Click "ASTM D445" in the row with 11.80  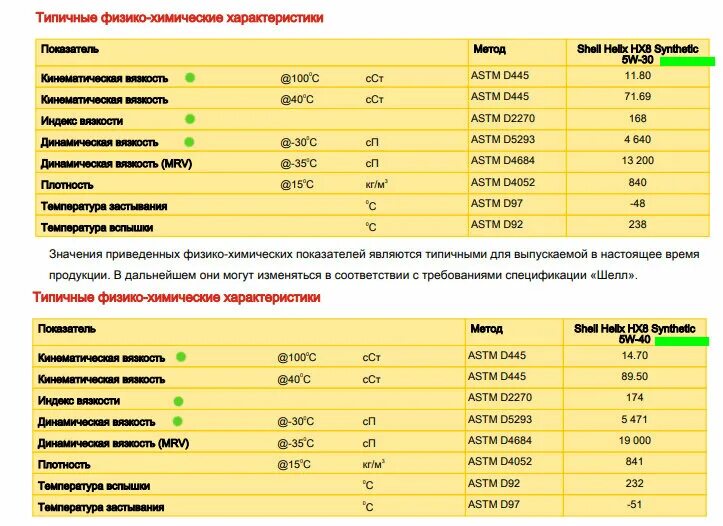click(500, 76)
